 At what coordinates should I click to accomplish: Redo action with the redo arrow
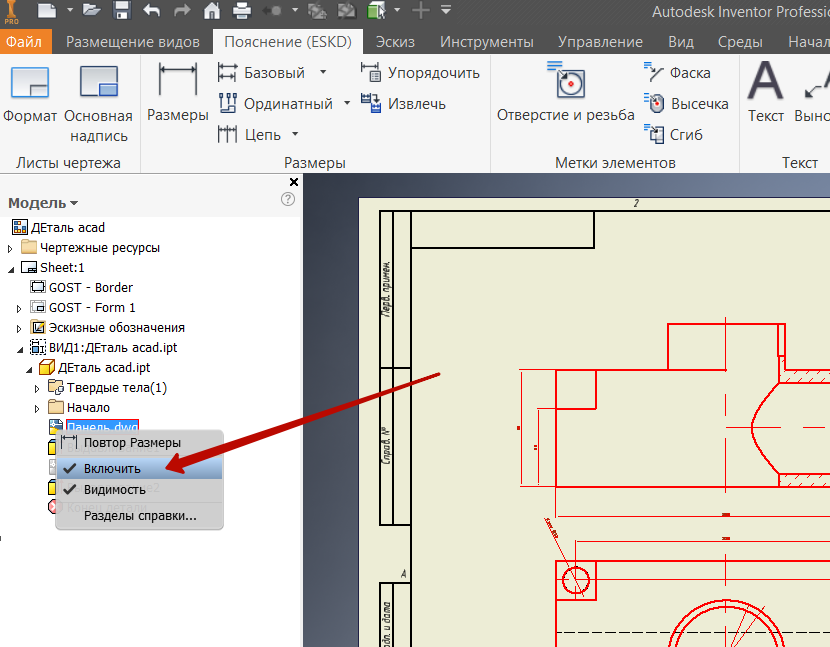(182, 11)
